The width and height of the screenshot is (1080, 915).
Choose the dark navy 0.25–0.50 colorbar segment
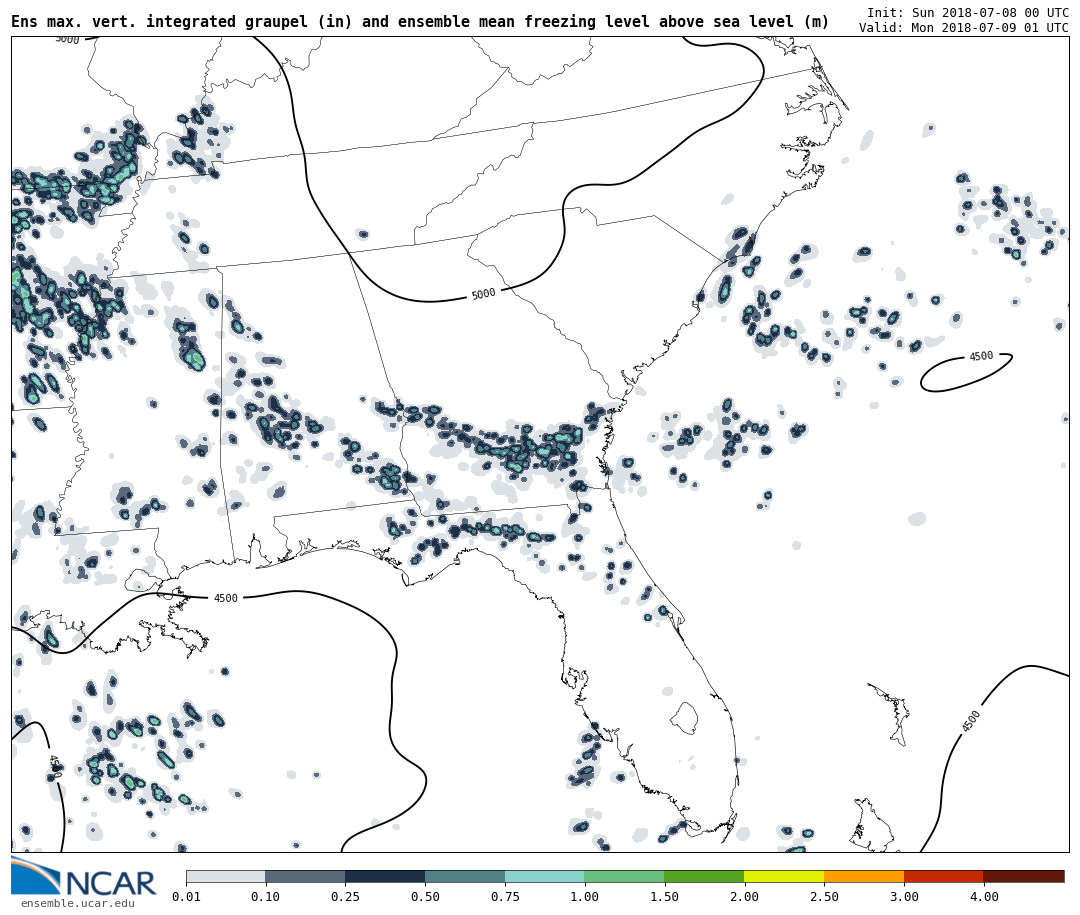[385, 877]
